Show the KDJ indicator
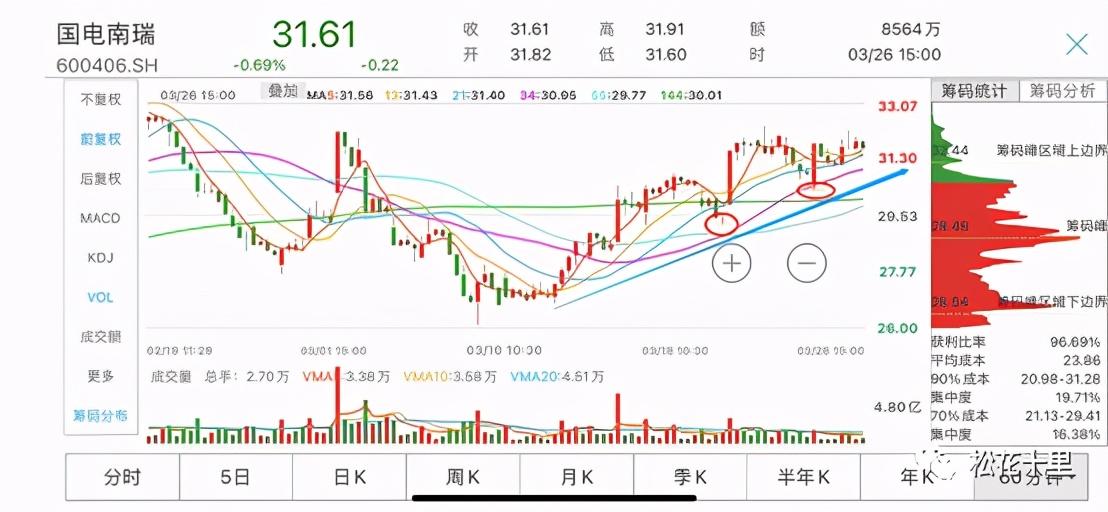The image size is (1108, 512). pyautogui.click(x=101, y=258)
